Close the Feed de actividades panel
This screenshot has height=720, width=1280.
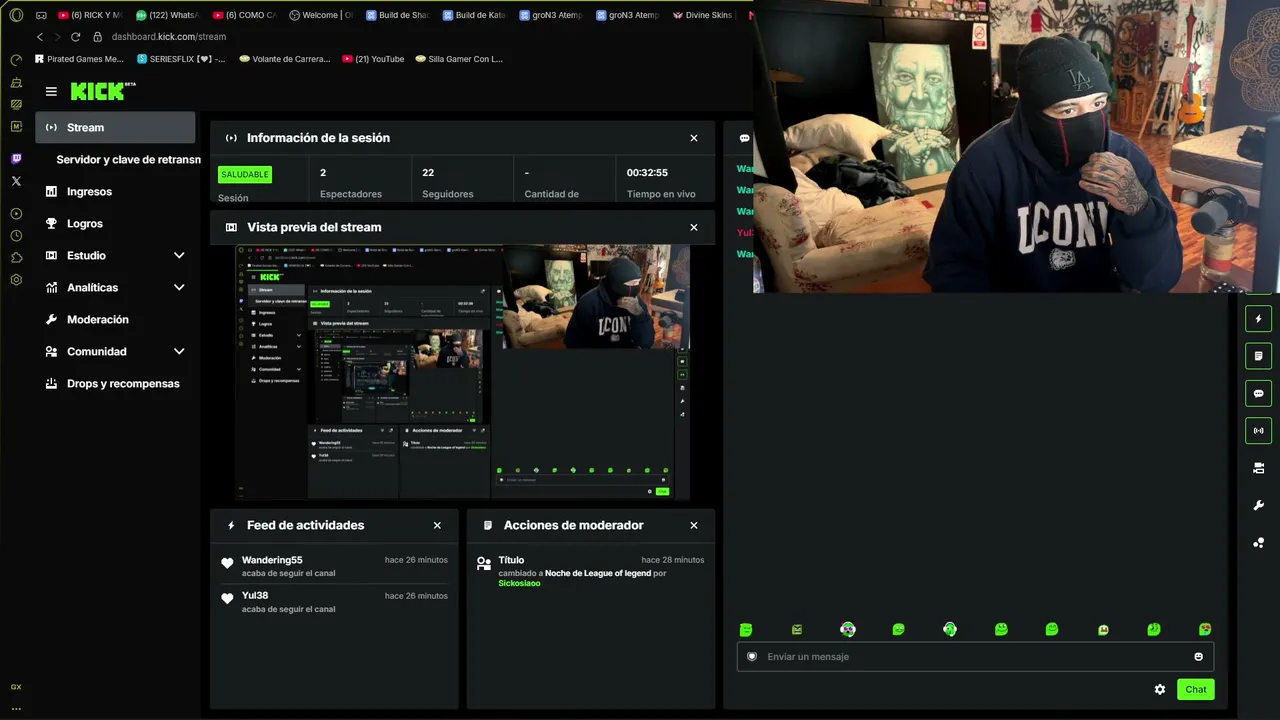437,525
